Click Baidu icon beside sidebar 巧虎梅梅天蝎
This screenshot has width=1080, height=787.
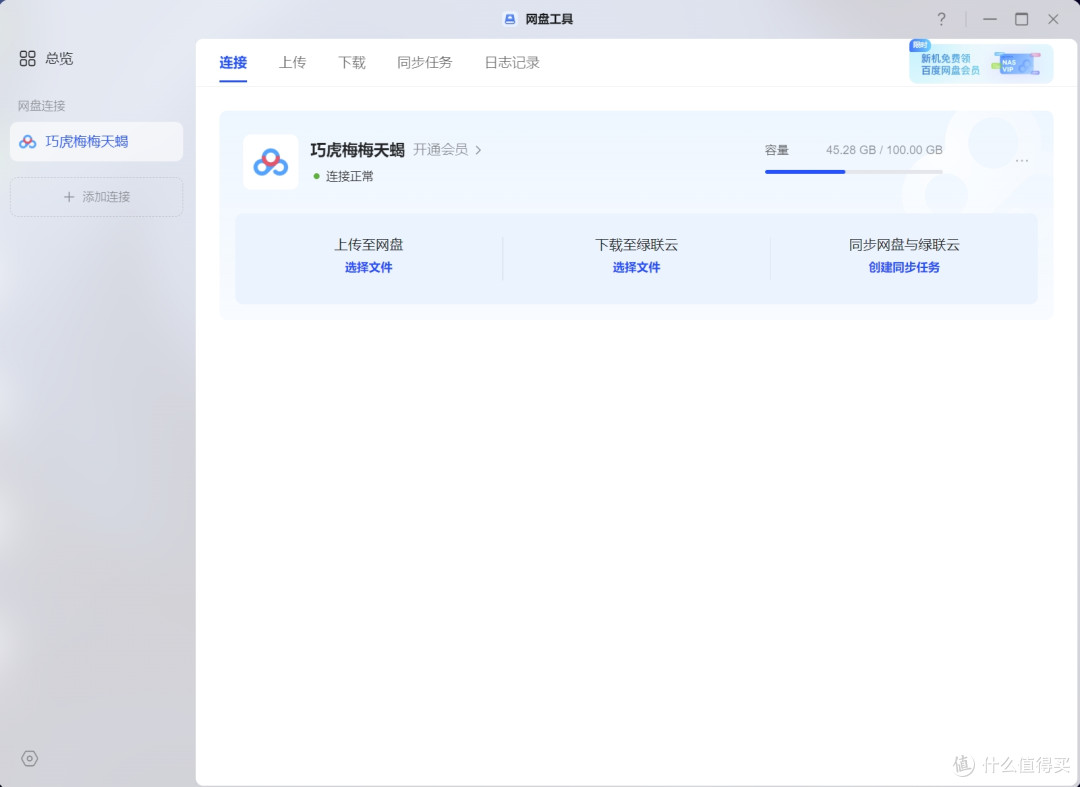point(28,142)
